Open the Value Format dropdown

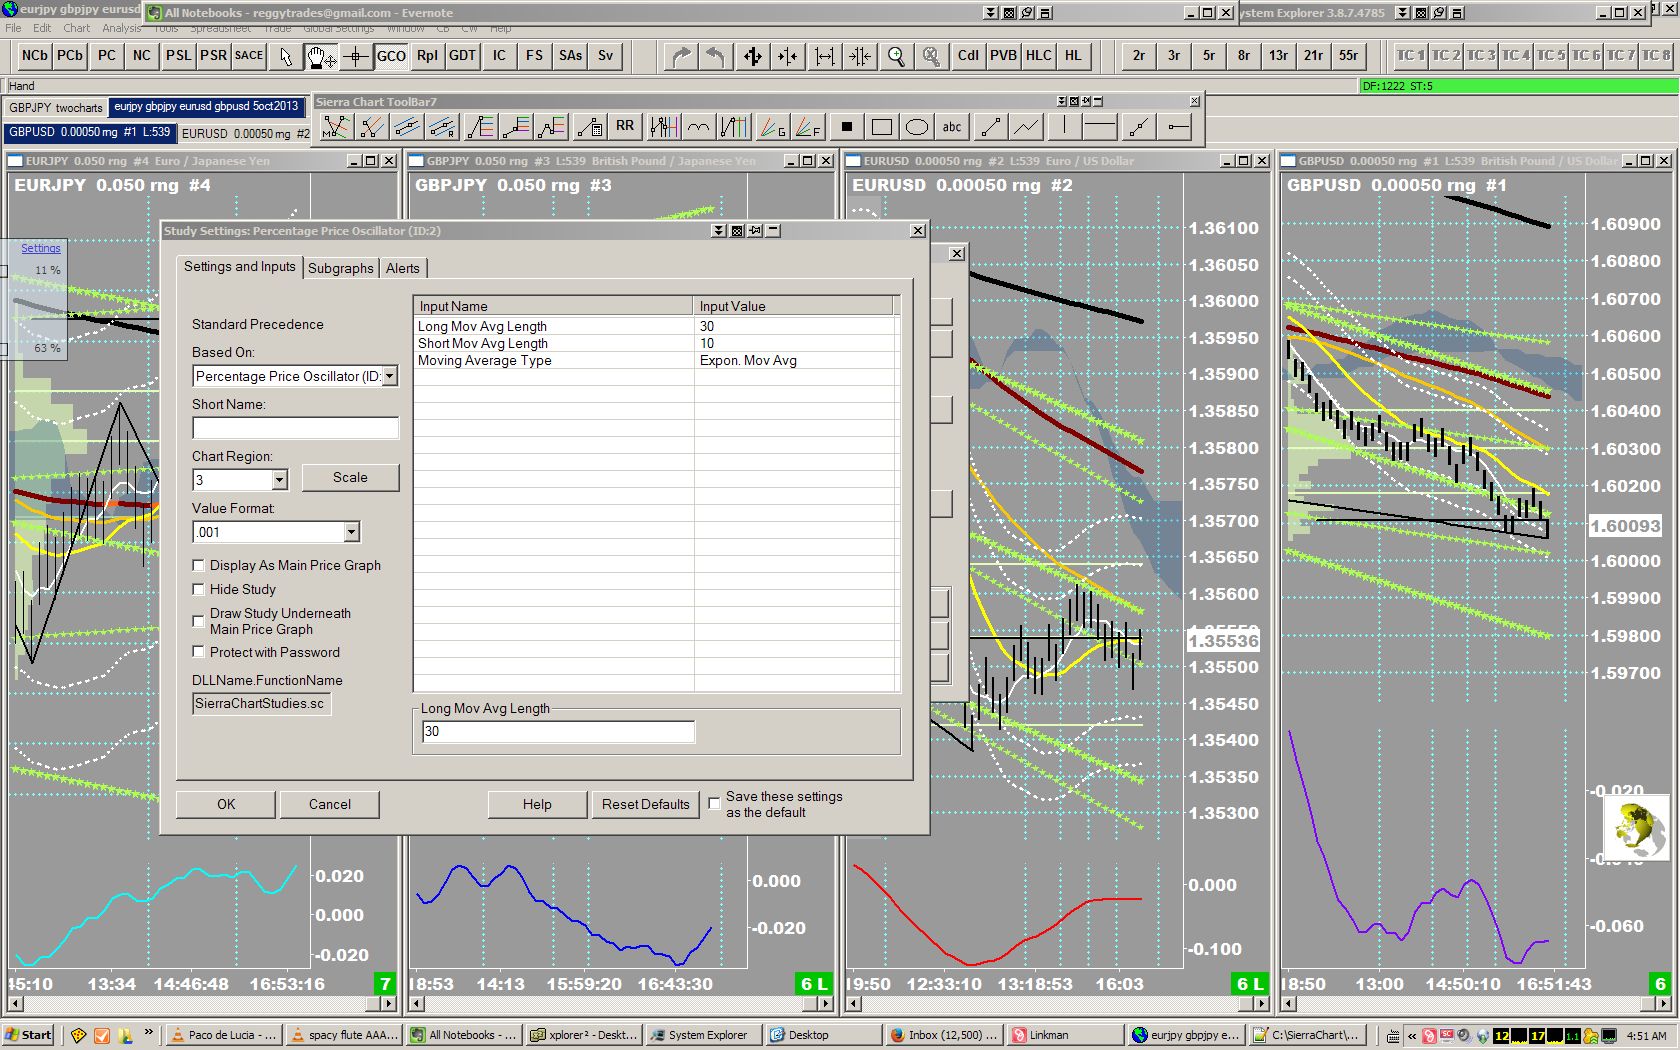coord(351,533)
